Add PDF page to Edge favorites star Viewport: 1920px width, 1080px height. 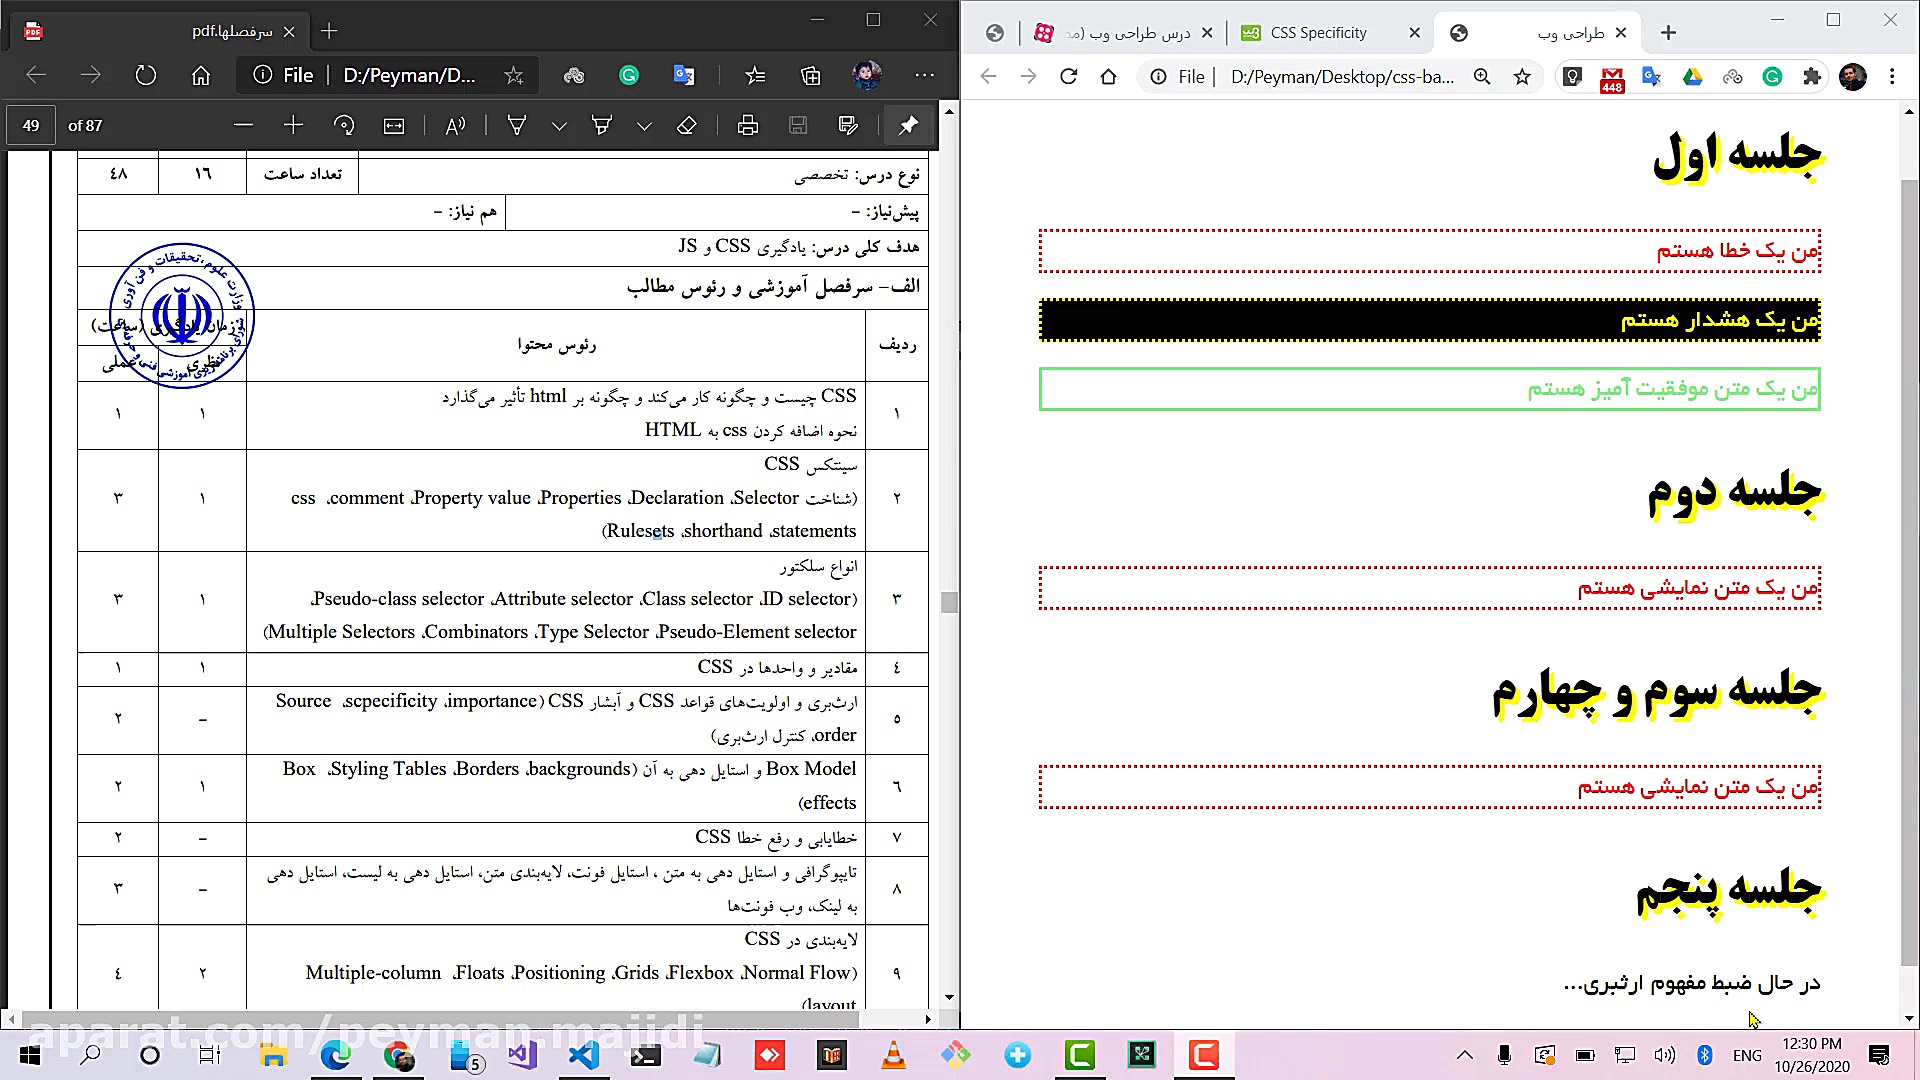pyautogui.click(x=513, y=76)
